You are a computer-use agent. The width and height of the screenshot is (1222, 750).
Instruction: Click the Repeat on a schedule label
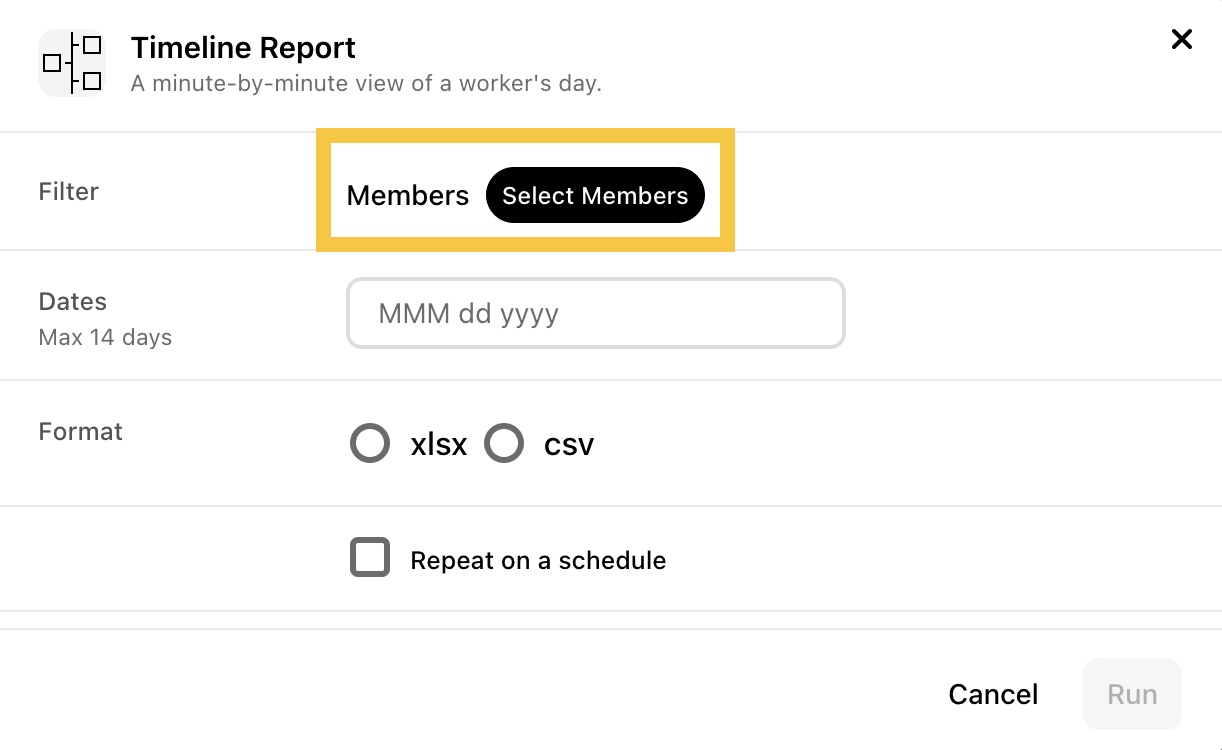[x=538, y=560]
